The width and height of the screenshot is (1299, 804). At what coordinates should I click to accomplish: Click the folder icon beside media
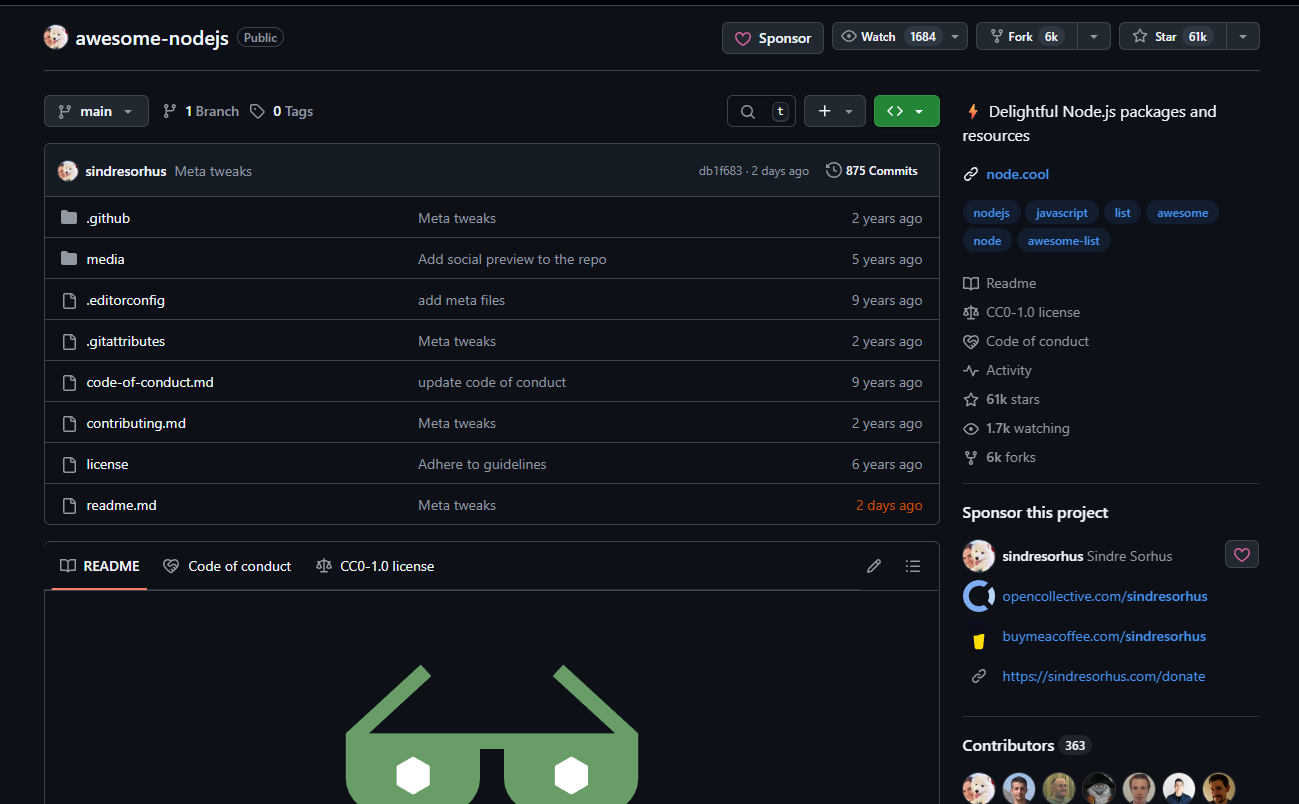click(69, 259)
